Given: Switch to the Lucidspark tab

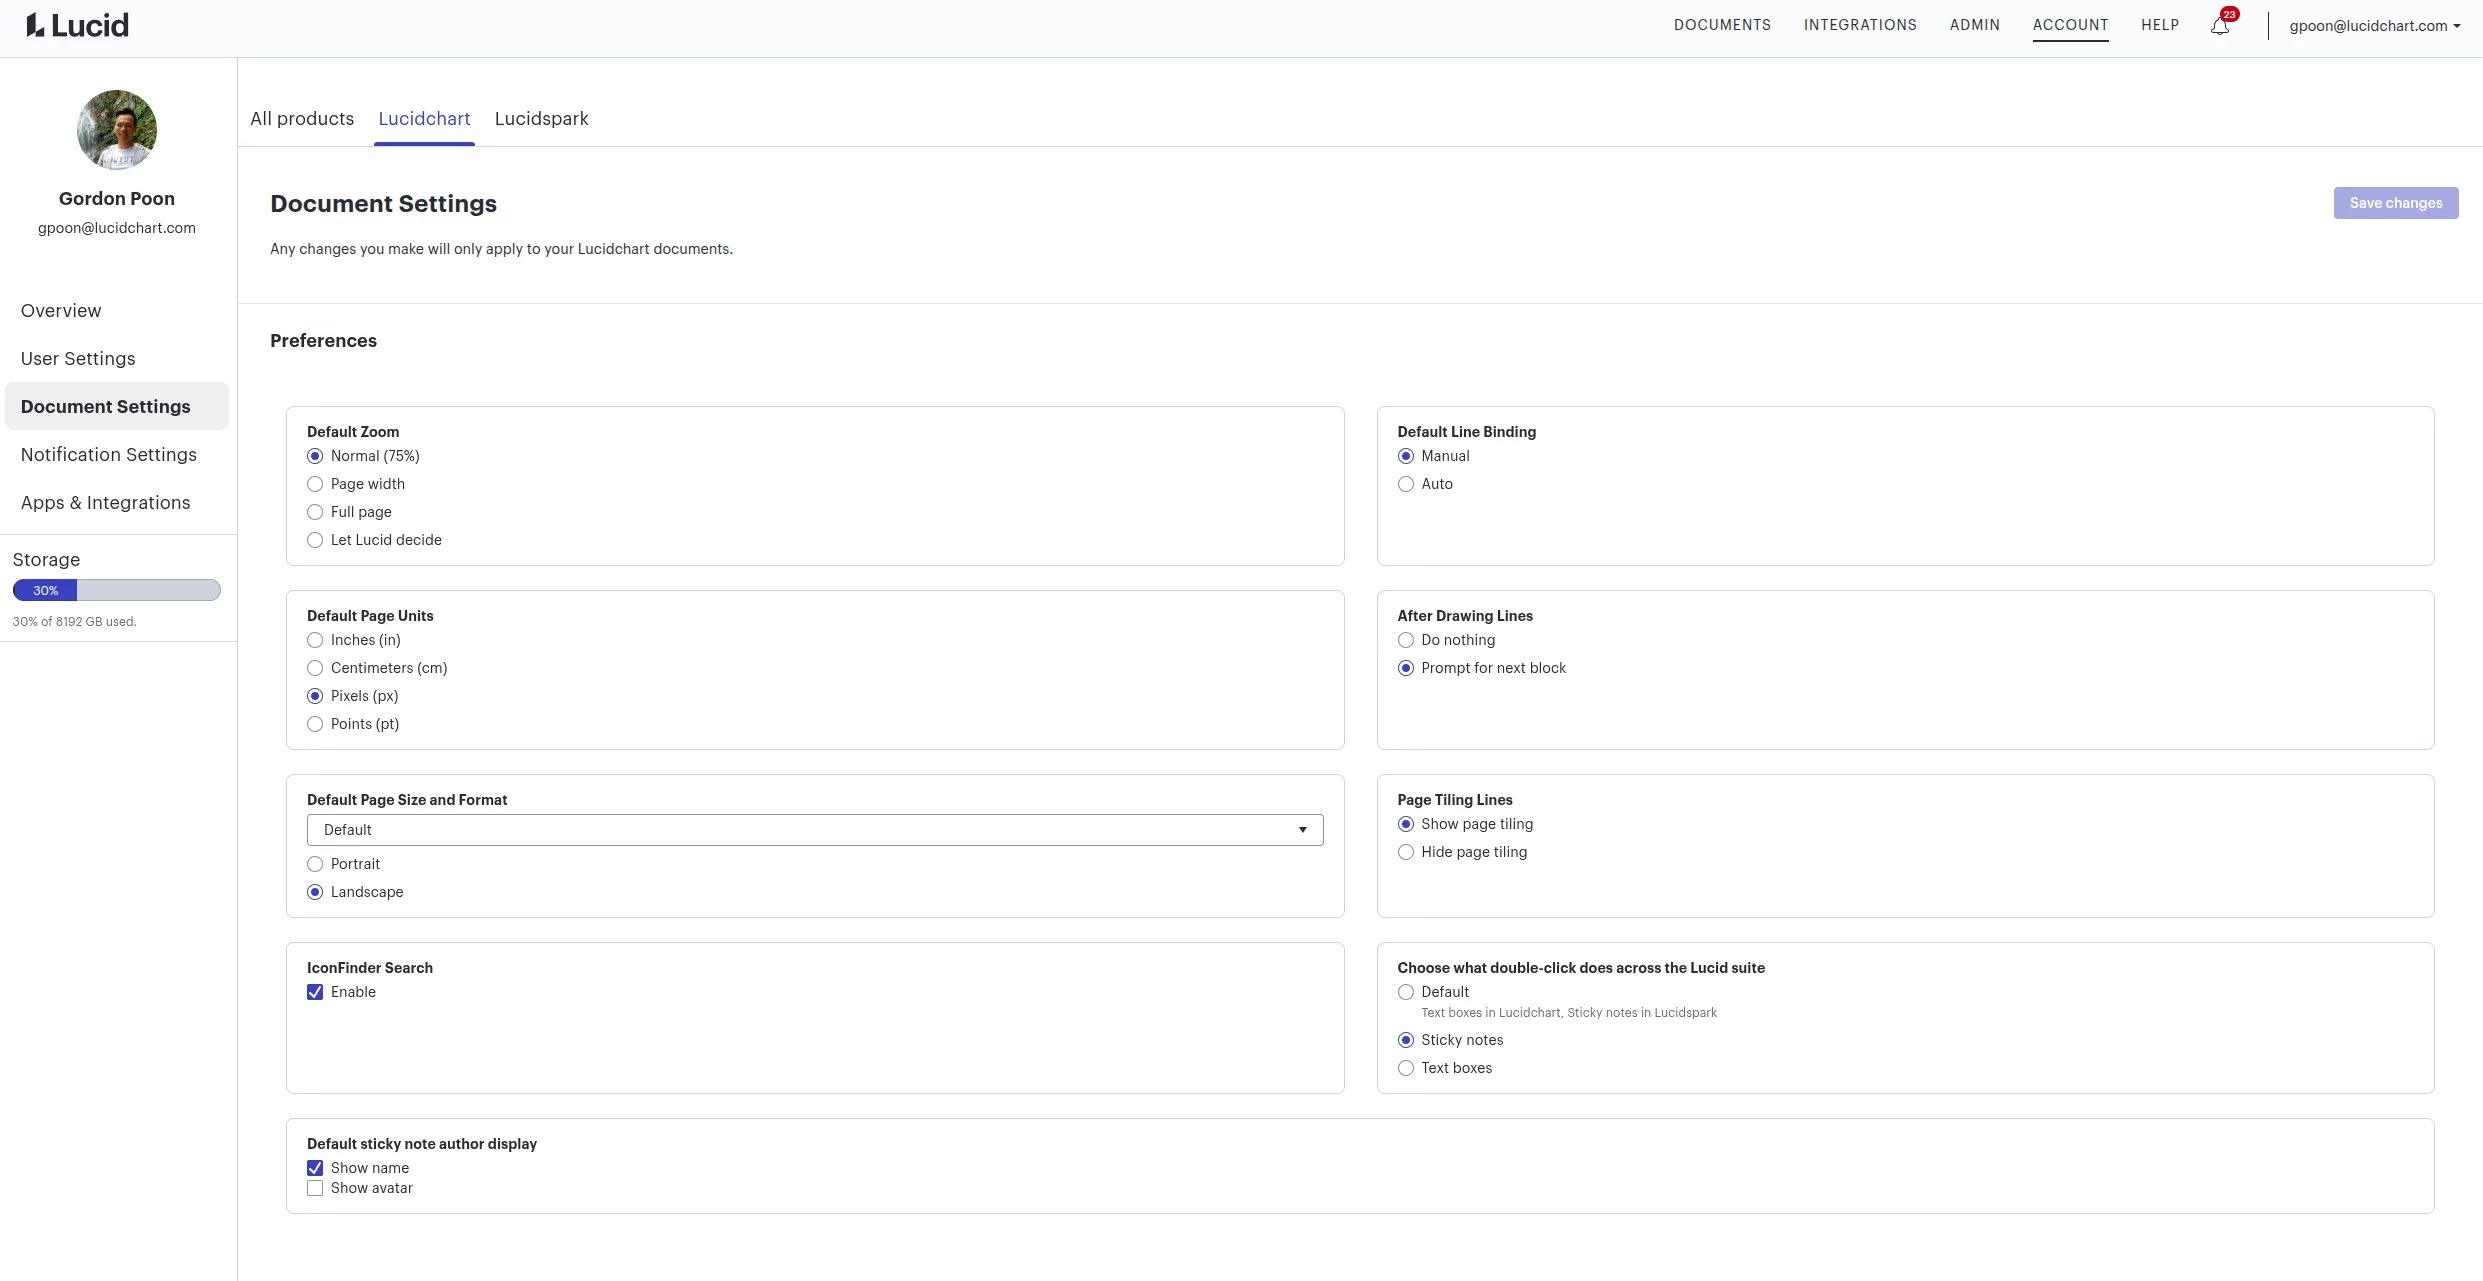Looking at the screenshot, I should coord(541,119).
